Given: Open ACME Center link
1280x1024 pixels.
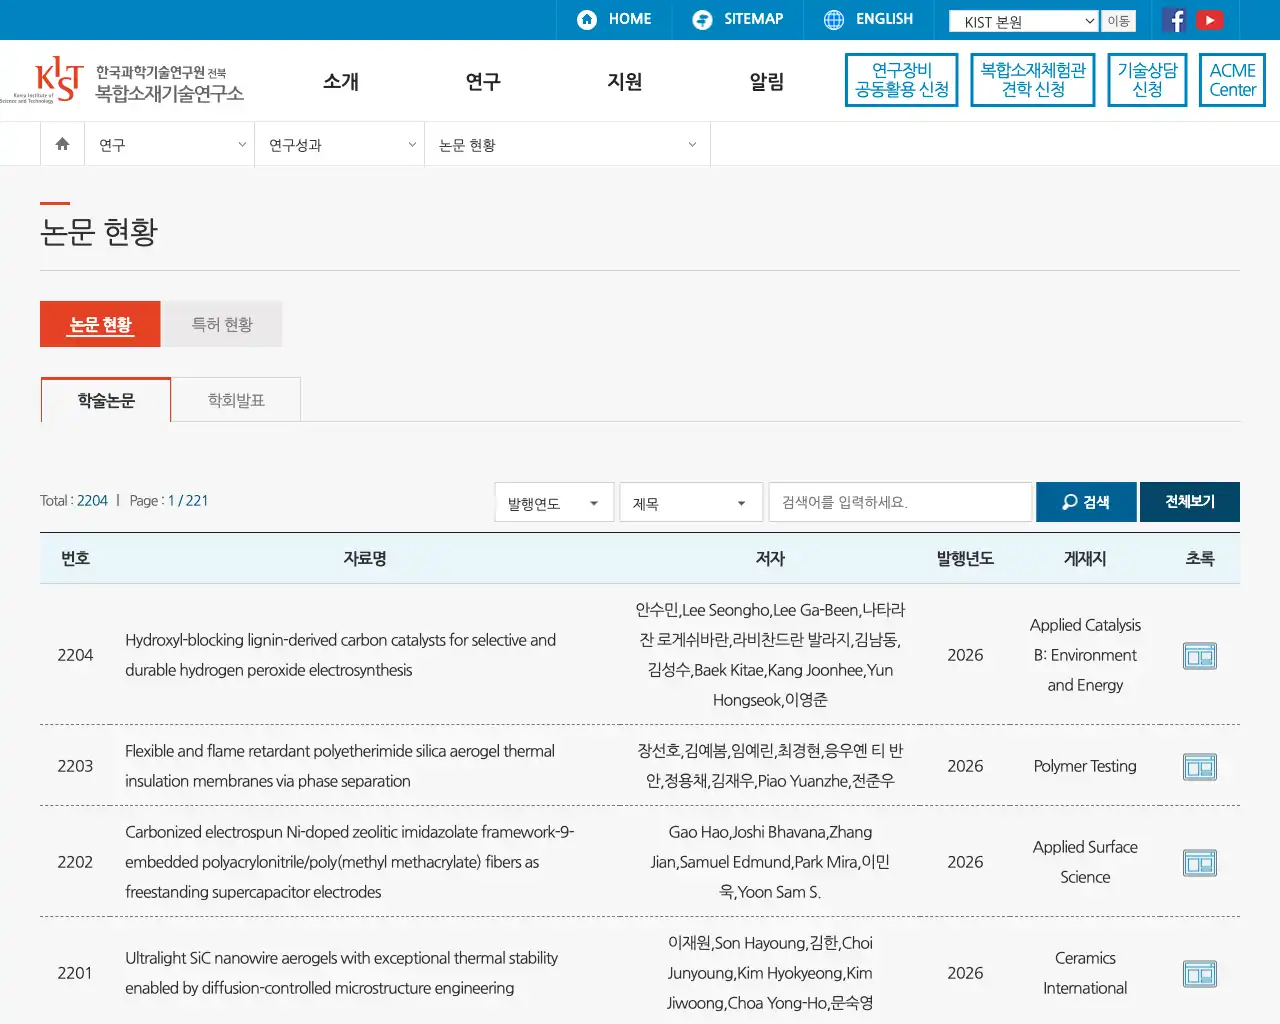Looking at the screenshot, I should (1232, 80).
